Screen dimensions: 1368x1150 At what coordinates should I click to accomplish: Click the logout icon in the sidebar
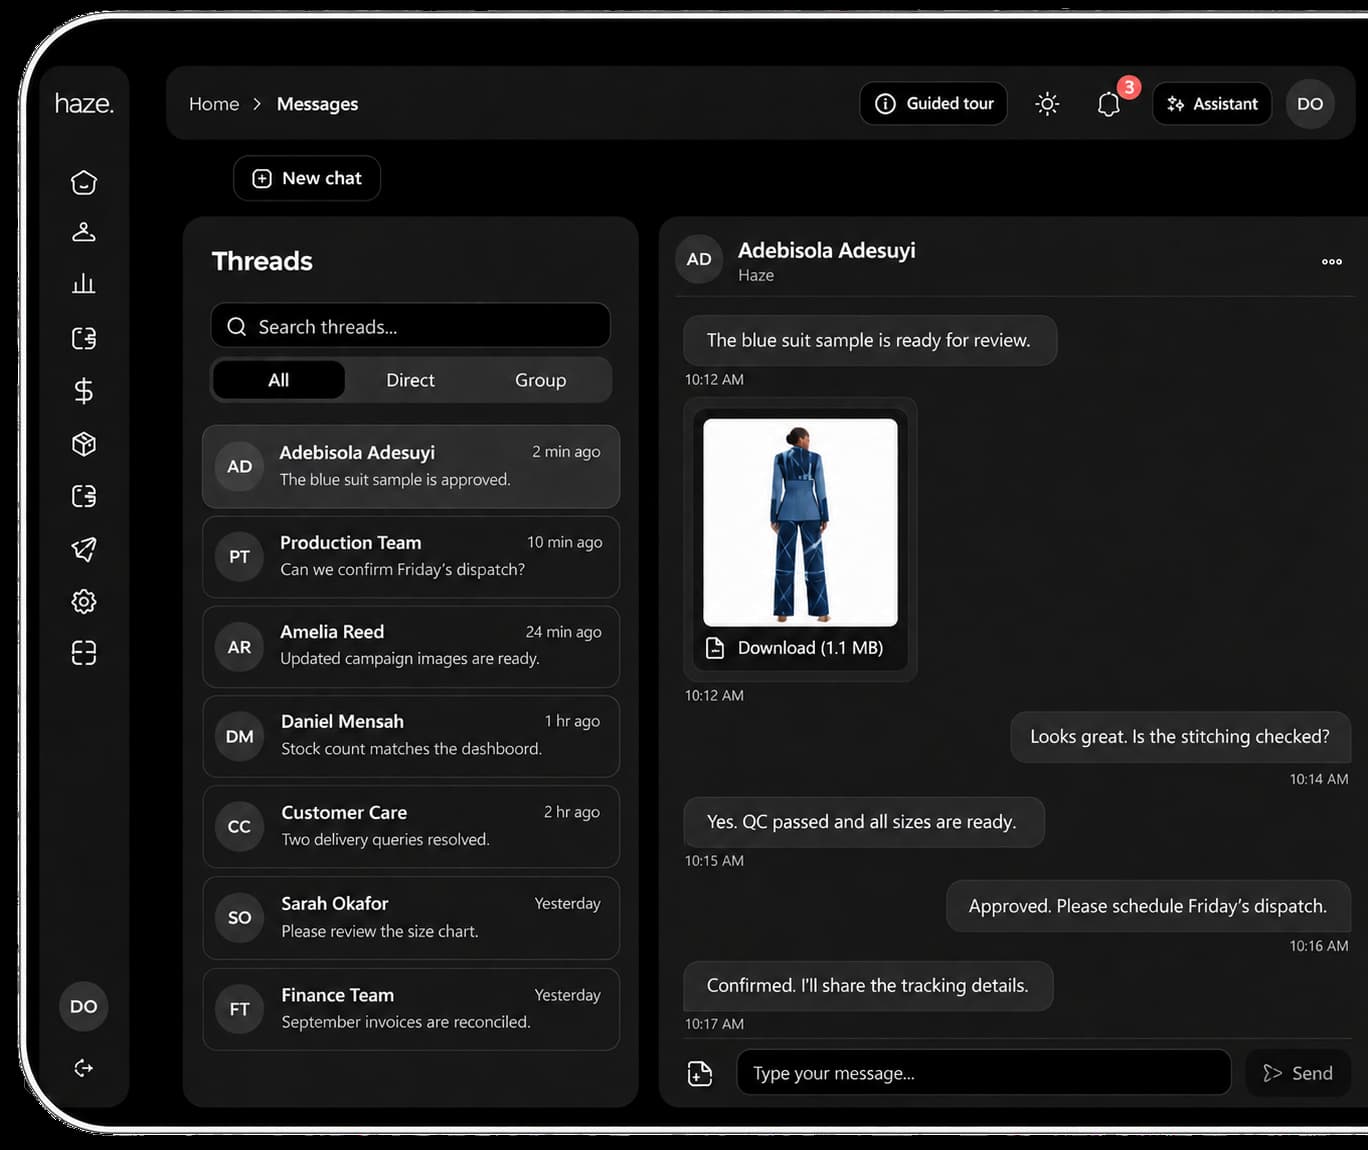click(x=84, y=1068)
